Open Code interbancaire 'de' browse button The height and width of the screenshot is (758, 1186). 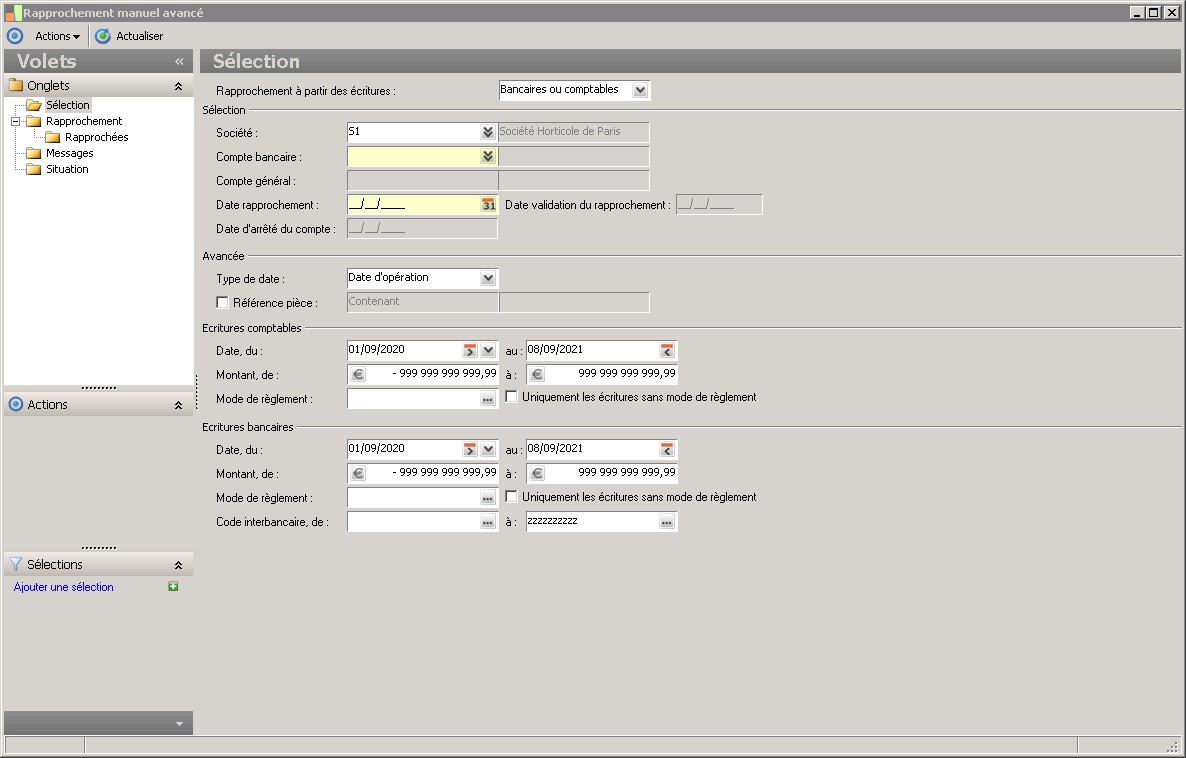(487, 522)
